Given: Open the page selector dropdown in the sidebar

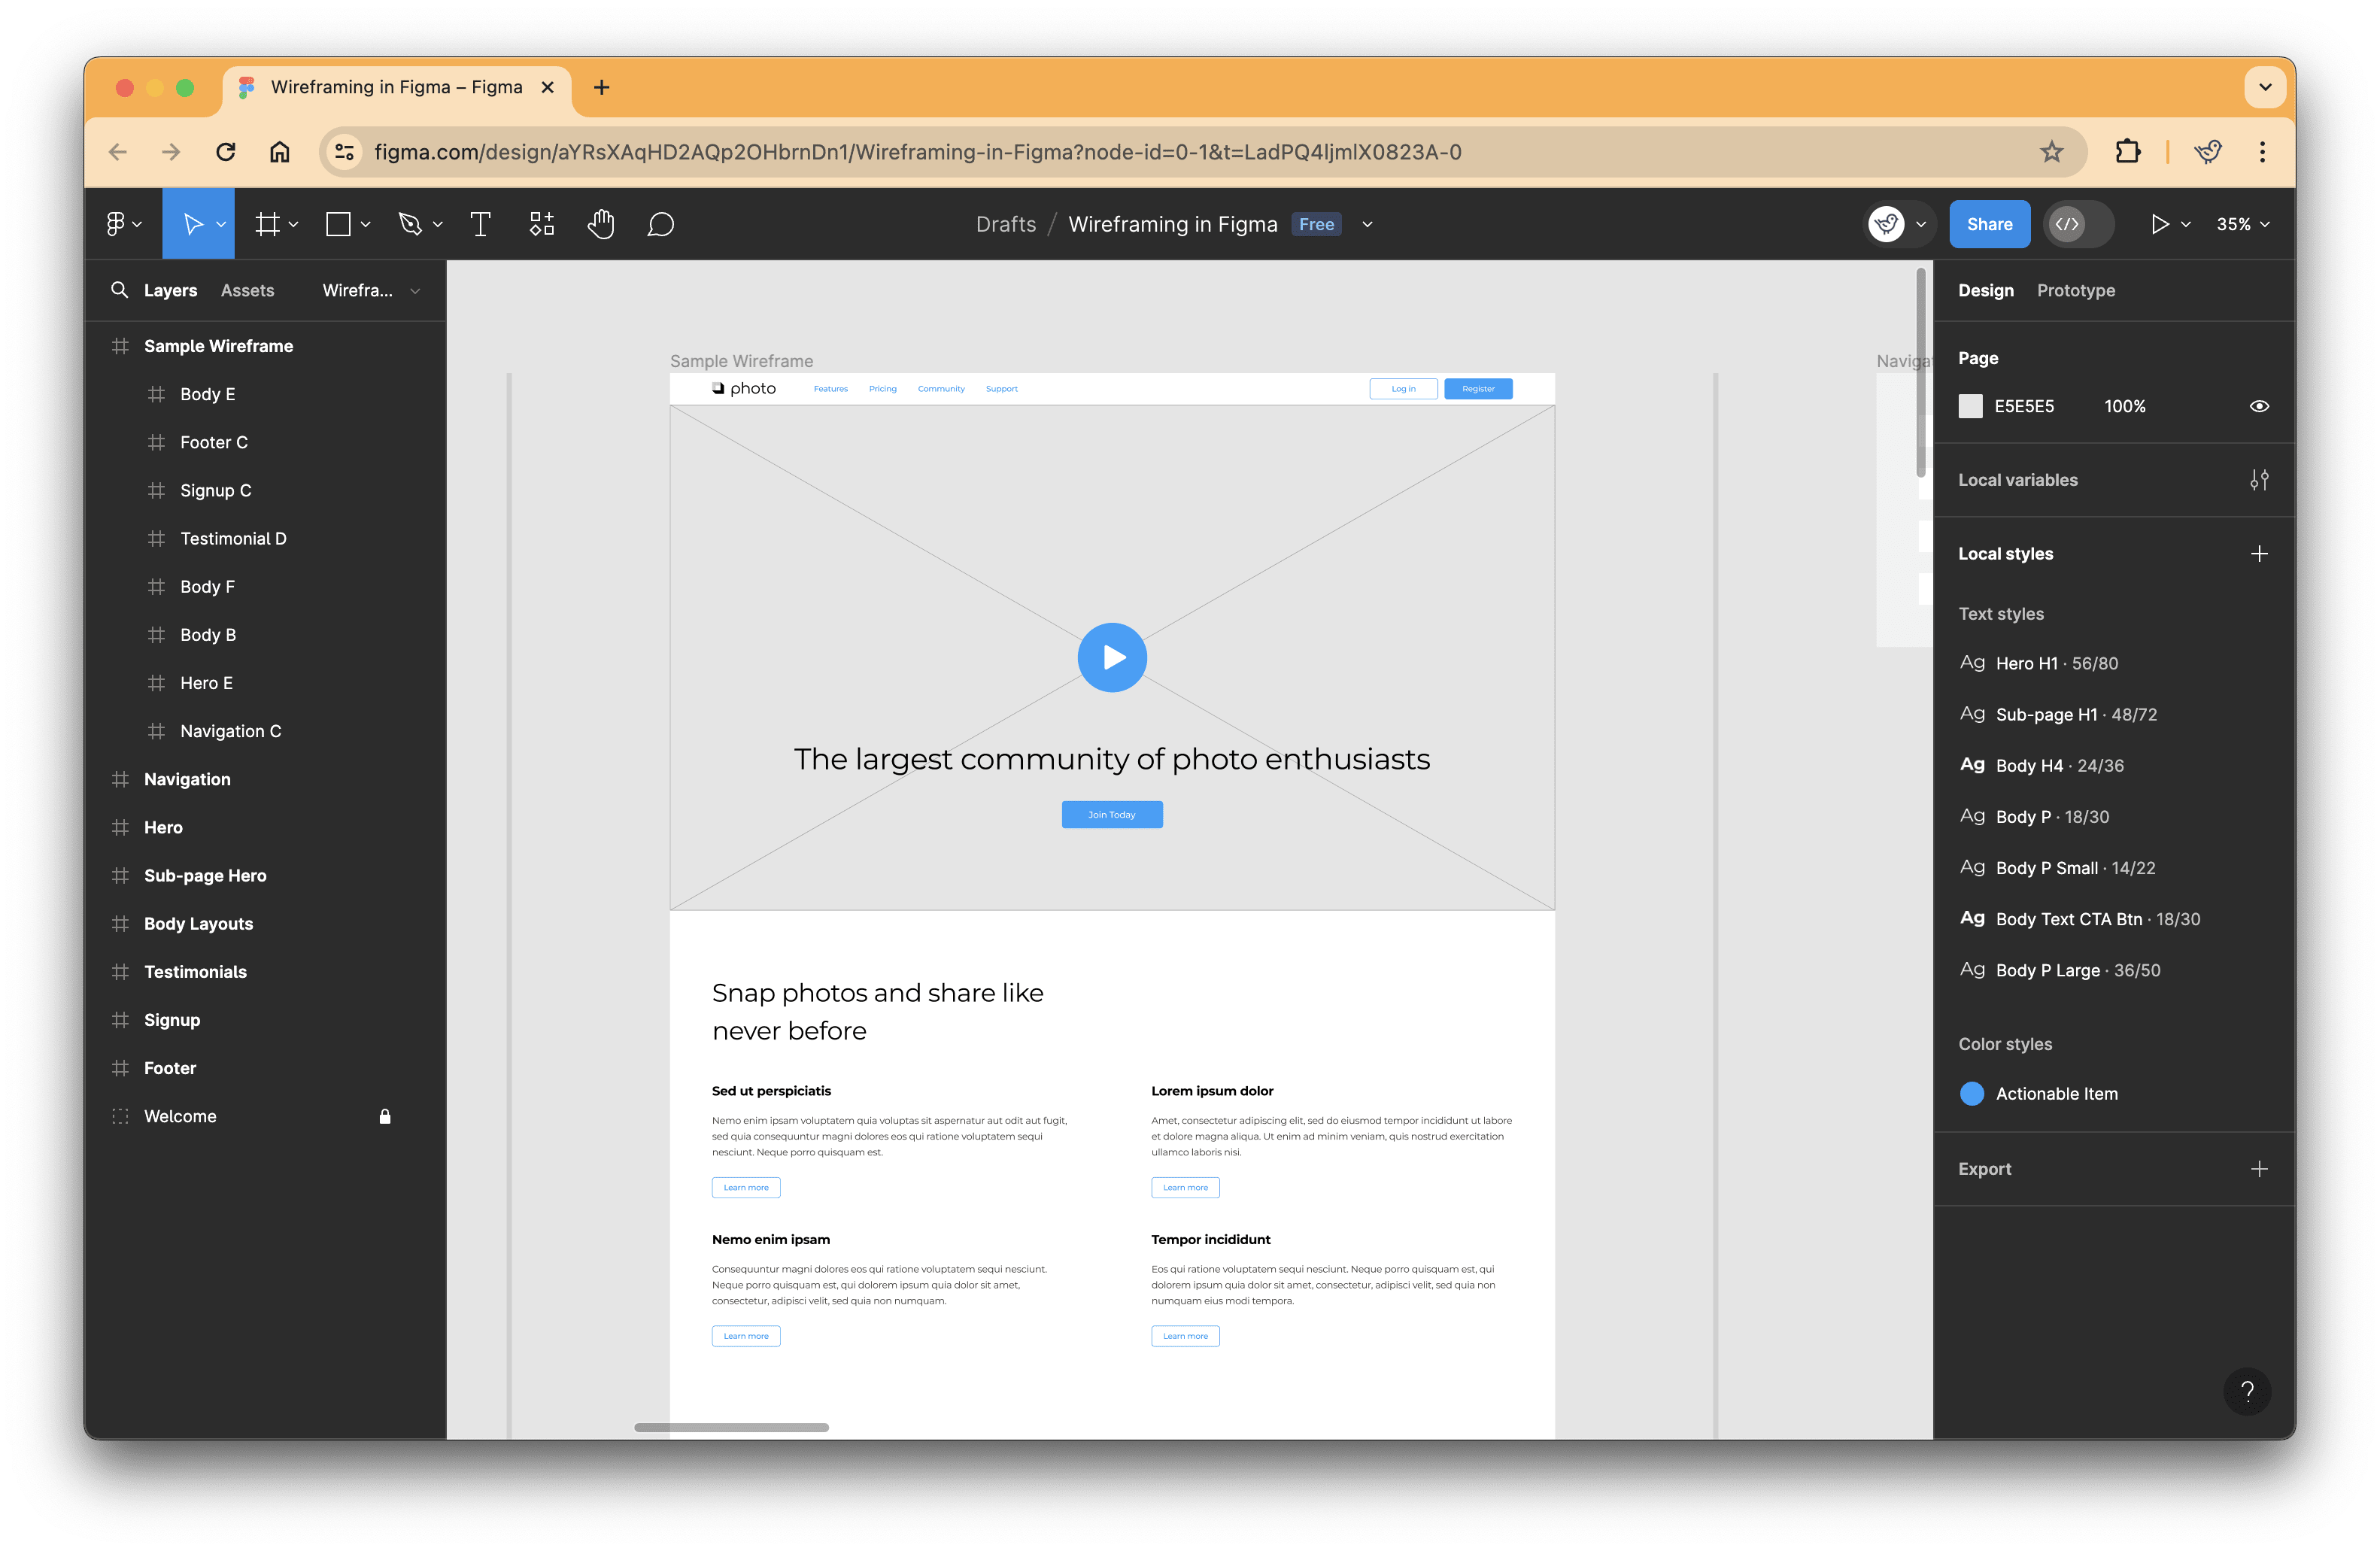Looking at the screenshot, I should pos(370,290).
